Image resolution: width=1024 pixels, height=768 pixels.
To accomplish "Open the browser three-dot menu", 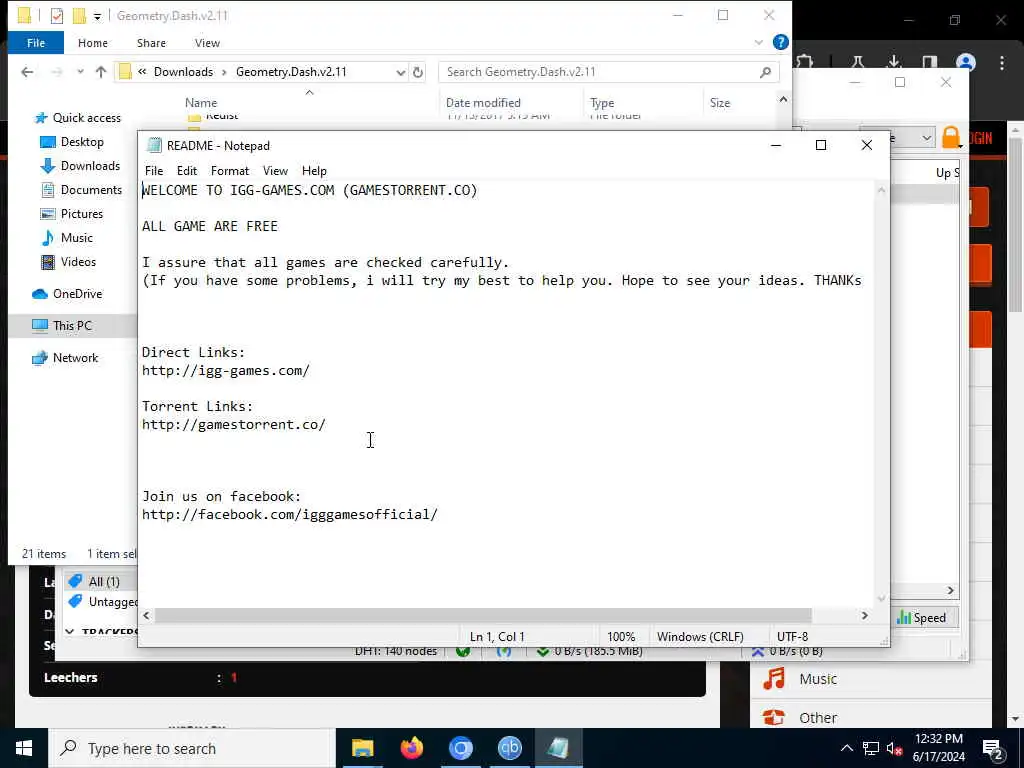I will click(1002, 62).
